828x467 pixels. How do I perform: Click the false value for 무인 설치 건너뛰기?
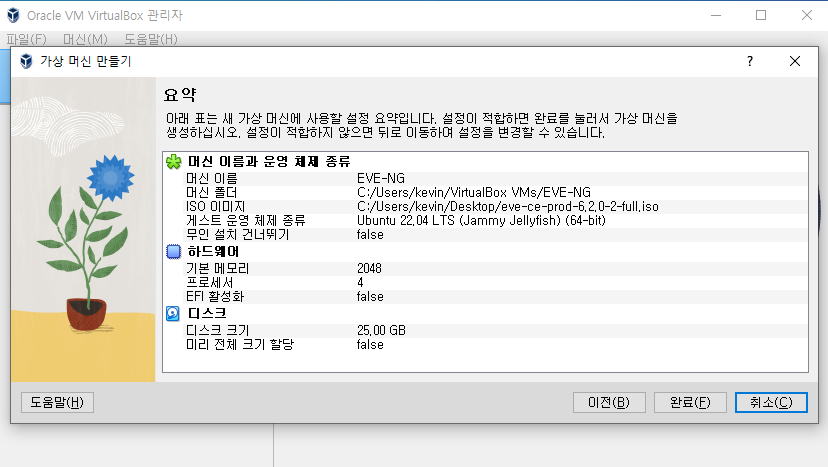[x=370, y=235]
